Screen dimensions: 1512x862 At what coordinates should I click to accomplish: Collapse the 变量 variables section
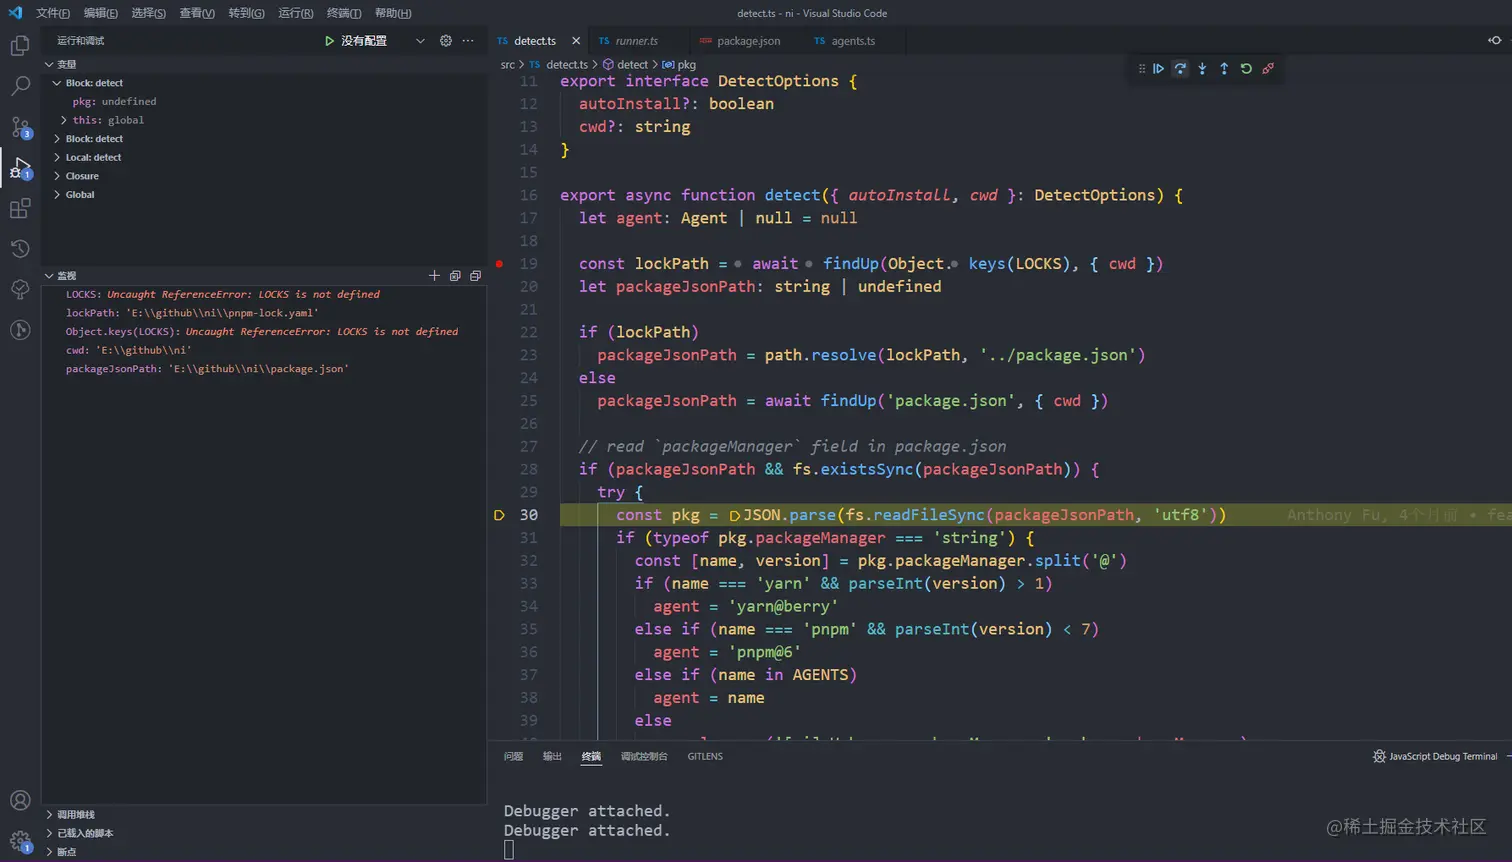(49, 64)
